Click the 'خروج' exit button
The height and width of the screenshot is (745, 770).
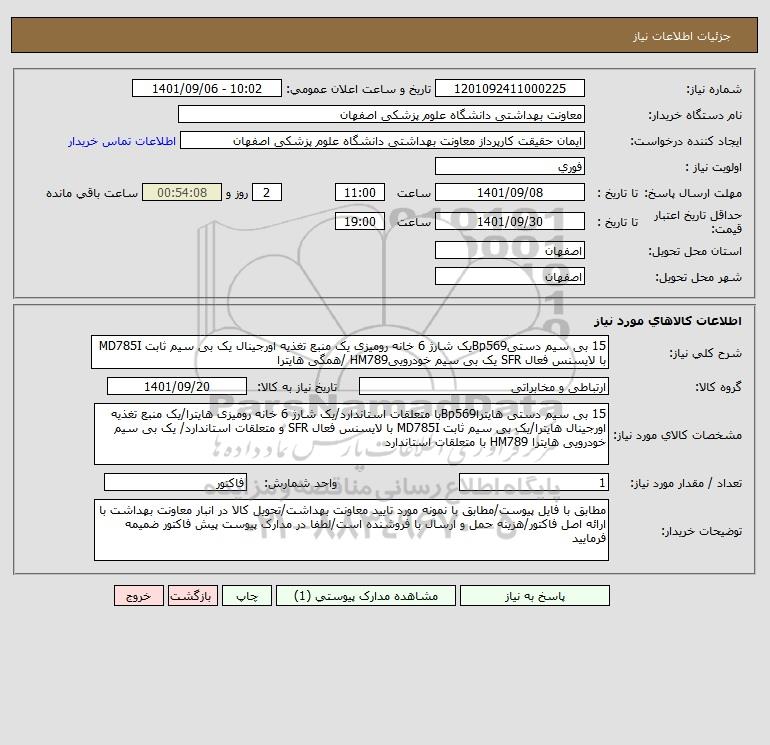pyautogui.click(x=138, y=596)
